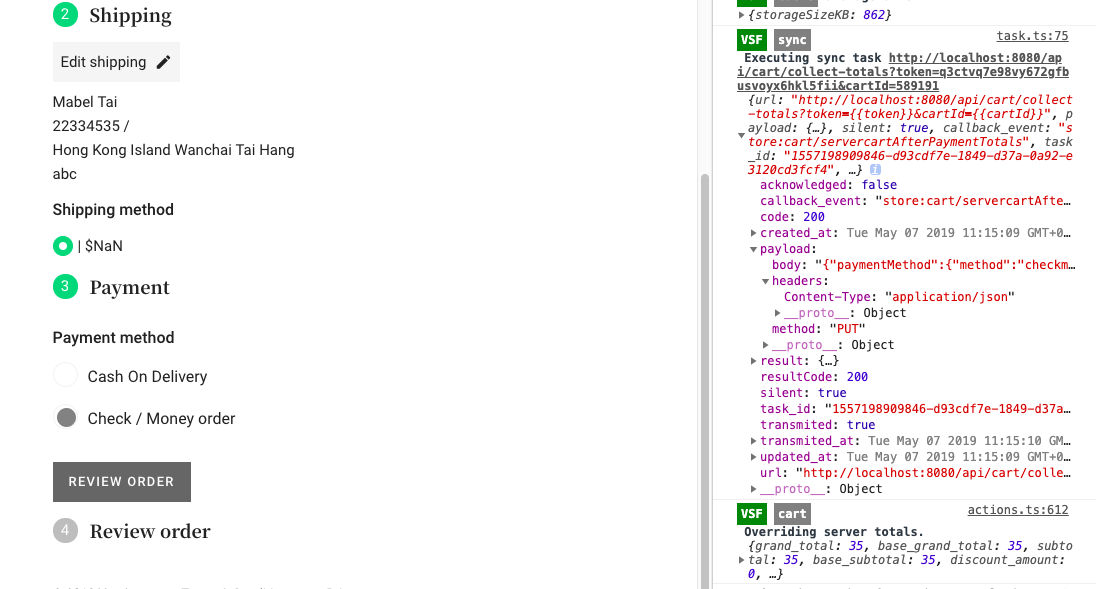1096x589 pixels.
Task: Expand the created_at property
Action: coord(753,233)
